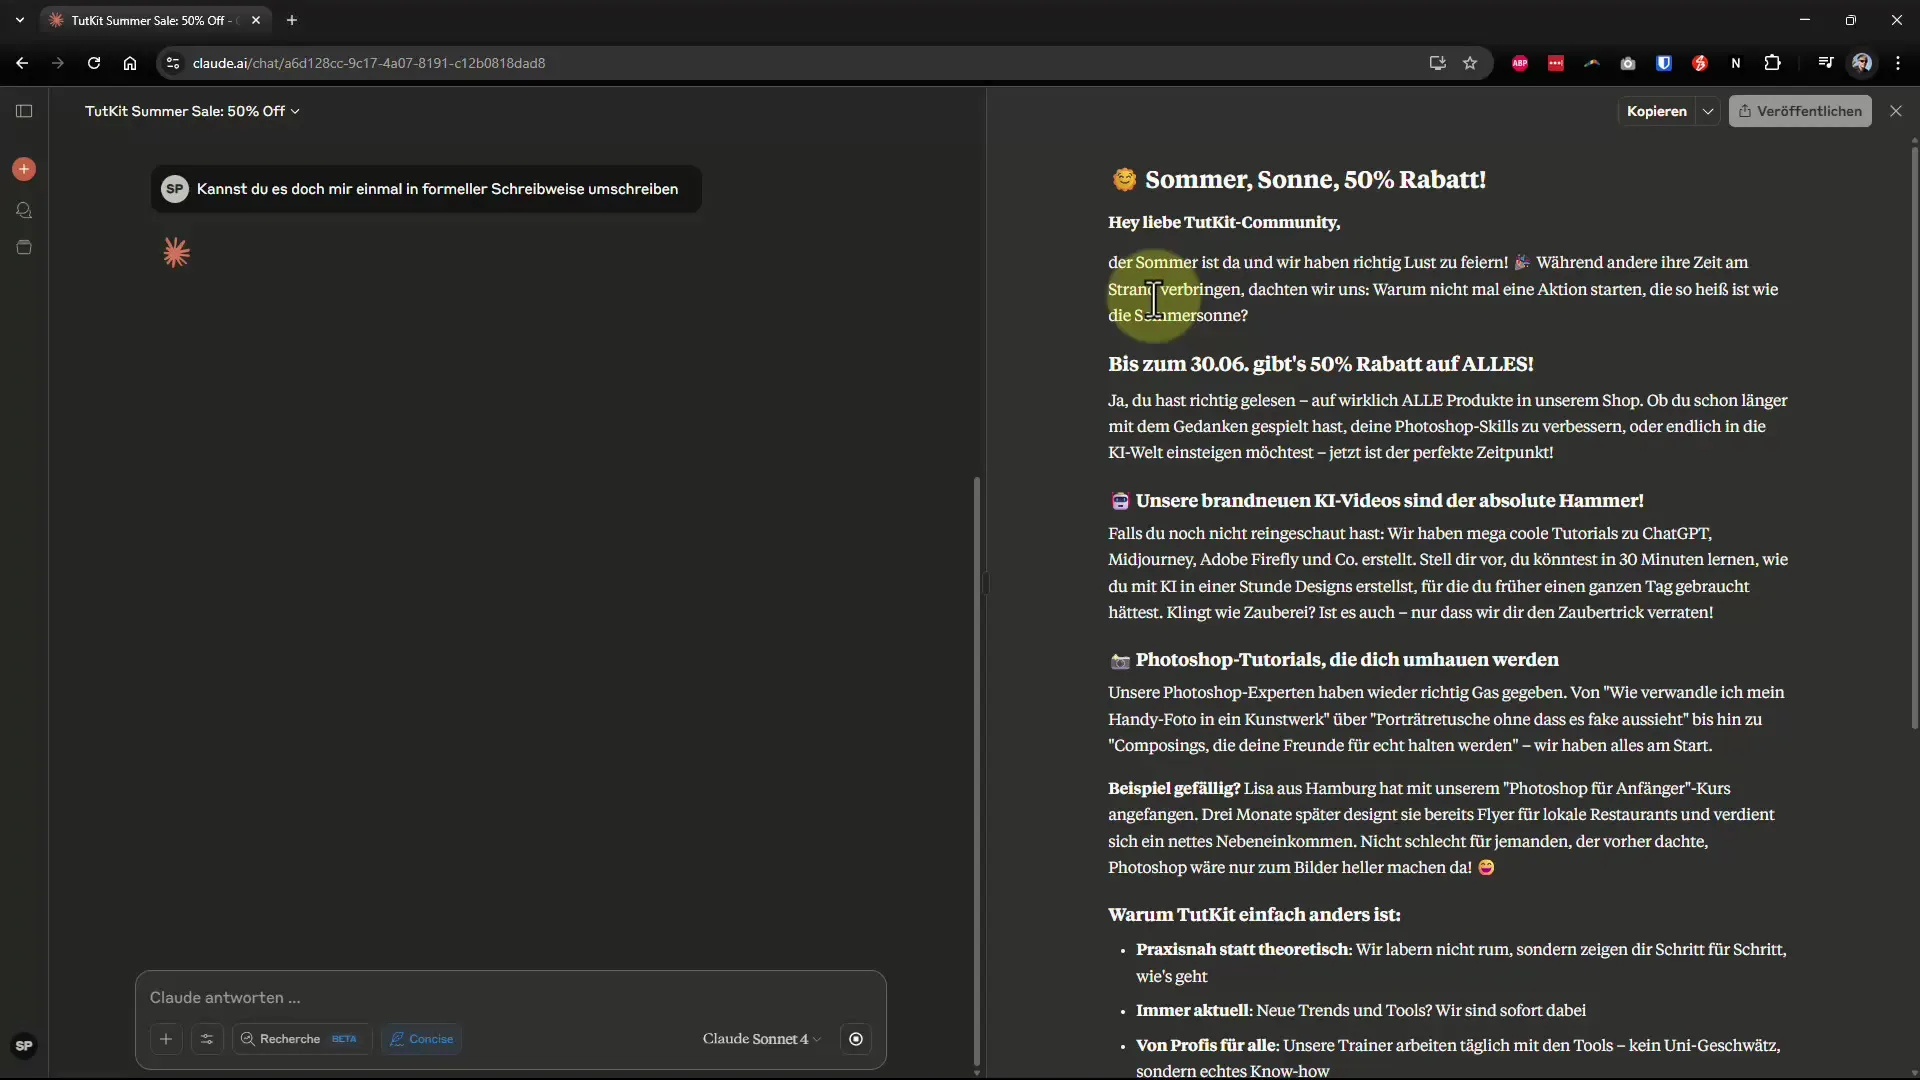Click the Claude loading spark icon

(176, 253)
